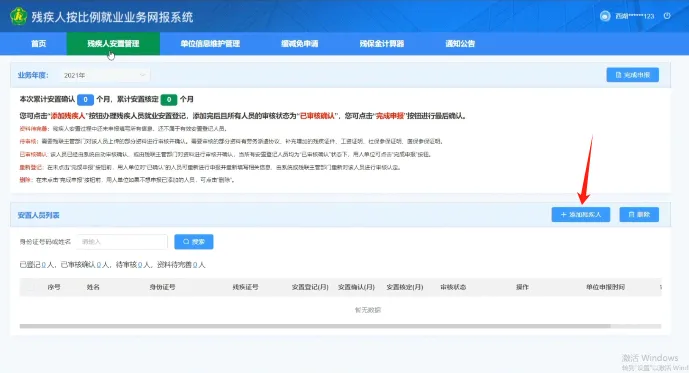Viewport: 689px width, 373px height.
Task: Click the table's horizontal scrollbar
Action: tap(315, 326)
